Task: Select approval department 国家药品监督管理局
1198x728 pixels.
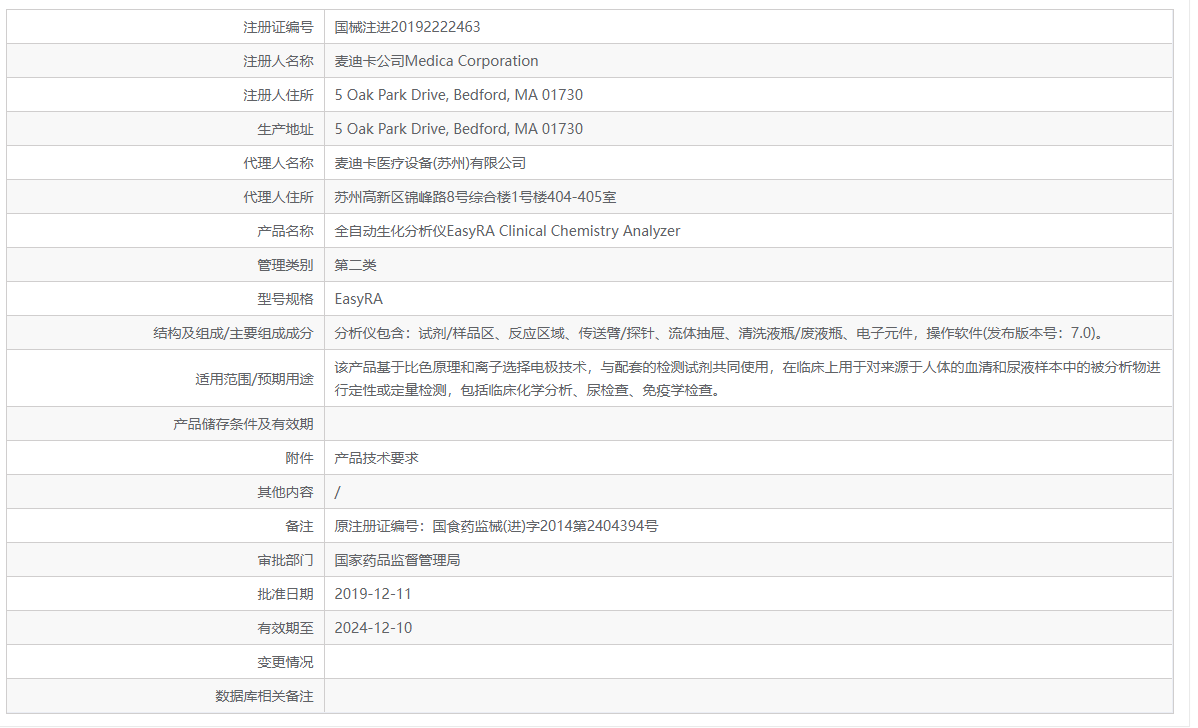Action: tap(397, 560)
